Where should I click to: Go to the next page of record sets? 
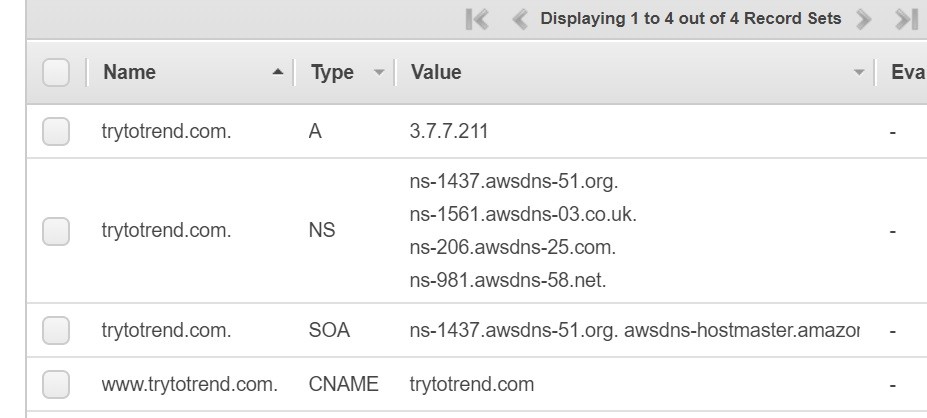pyautogui.click(x=864, y=19)
